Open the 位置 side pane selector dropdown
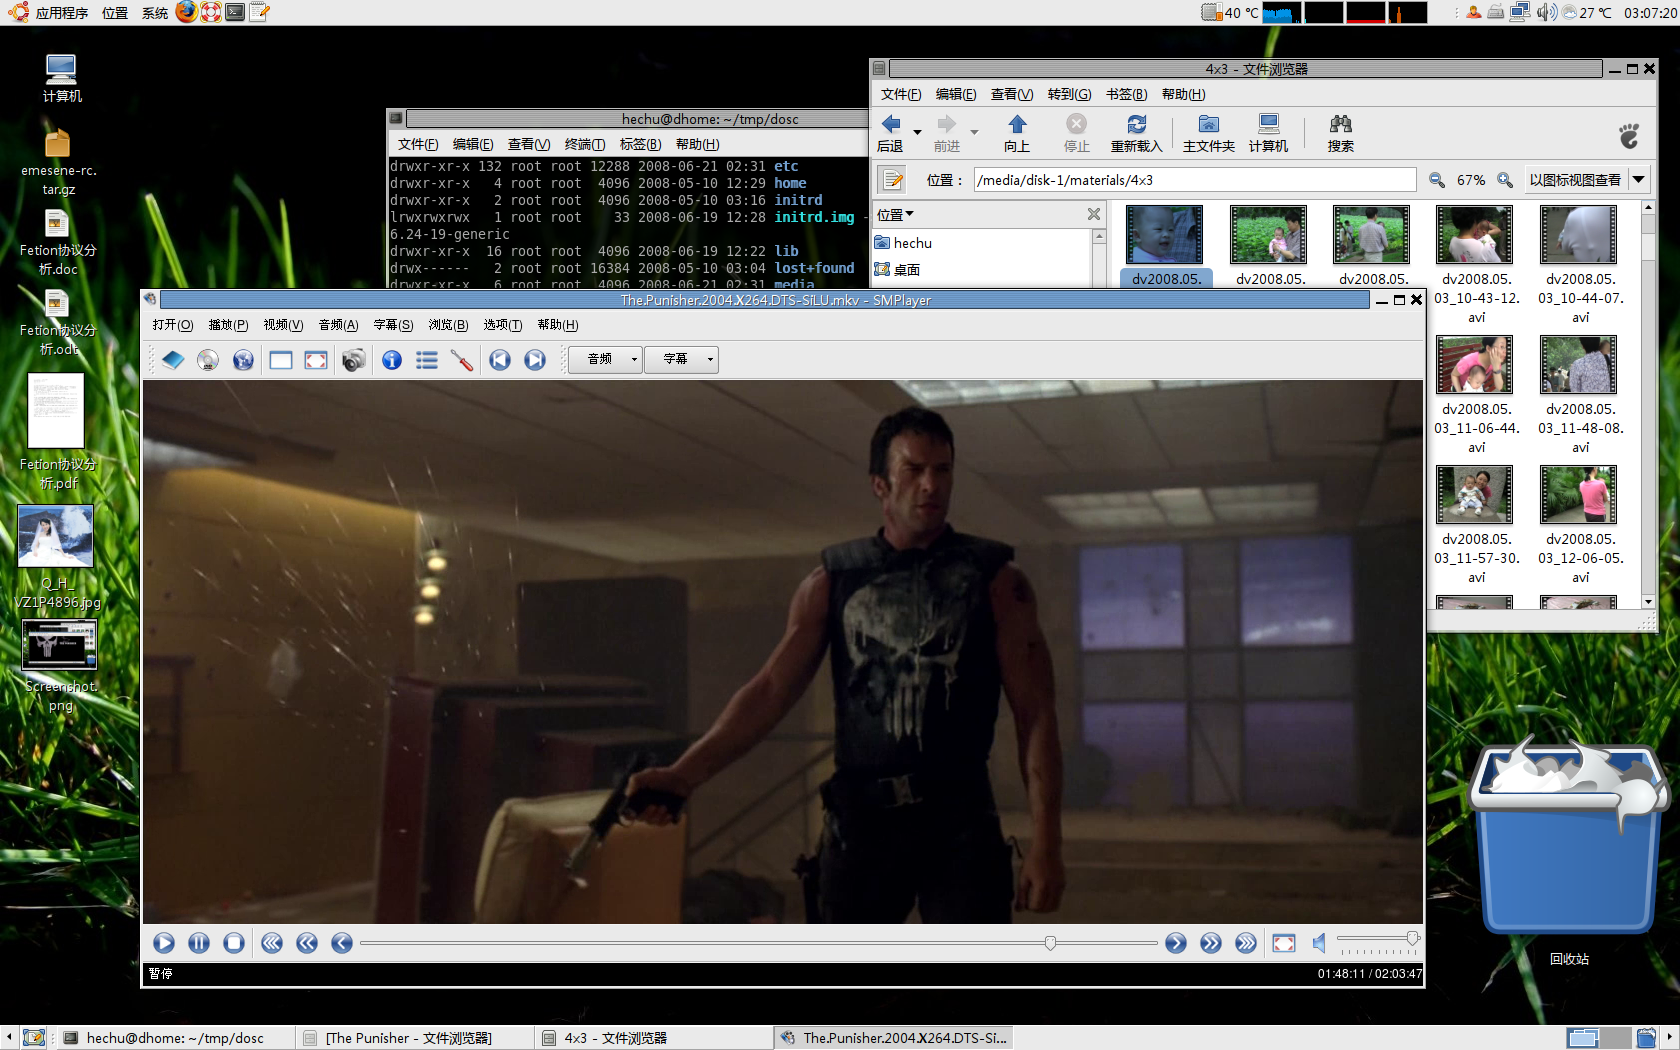This screenshot has width=1680, height=1050. coord(896,215)
